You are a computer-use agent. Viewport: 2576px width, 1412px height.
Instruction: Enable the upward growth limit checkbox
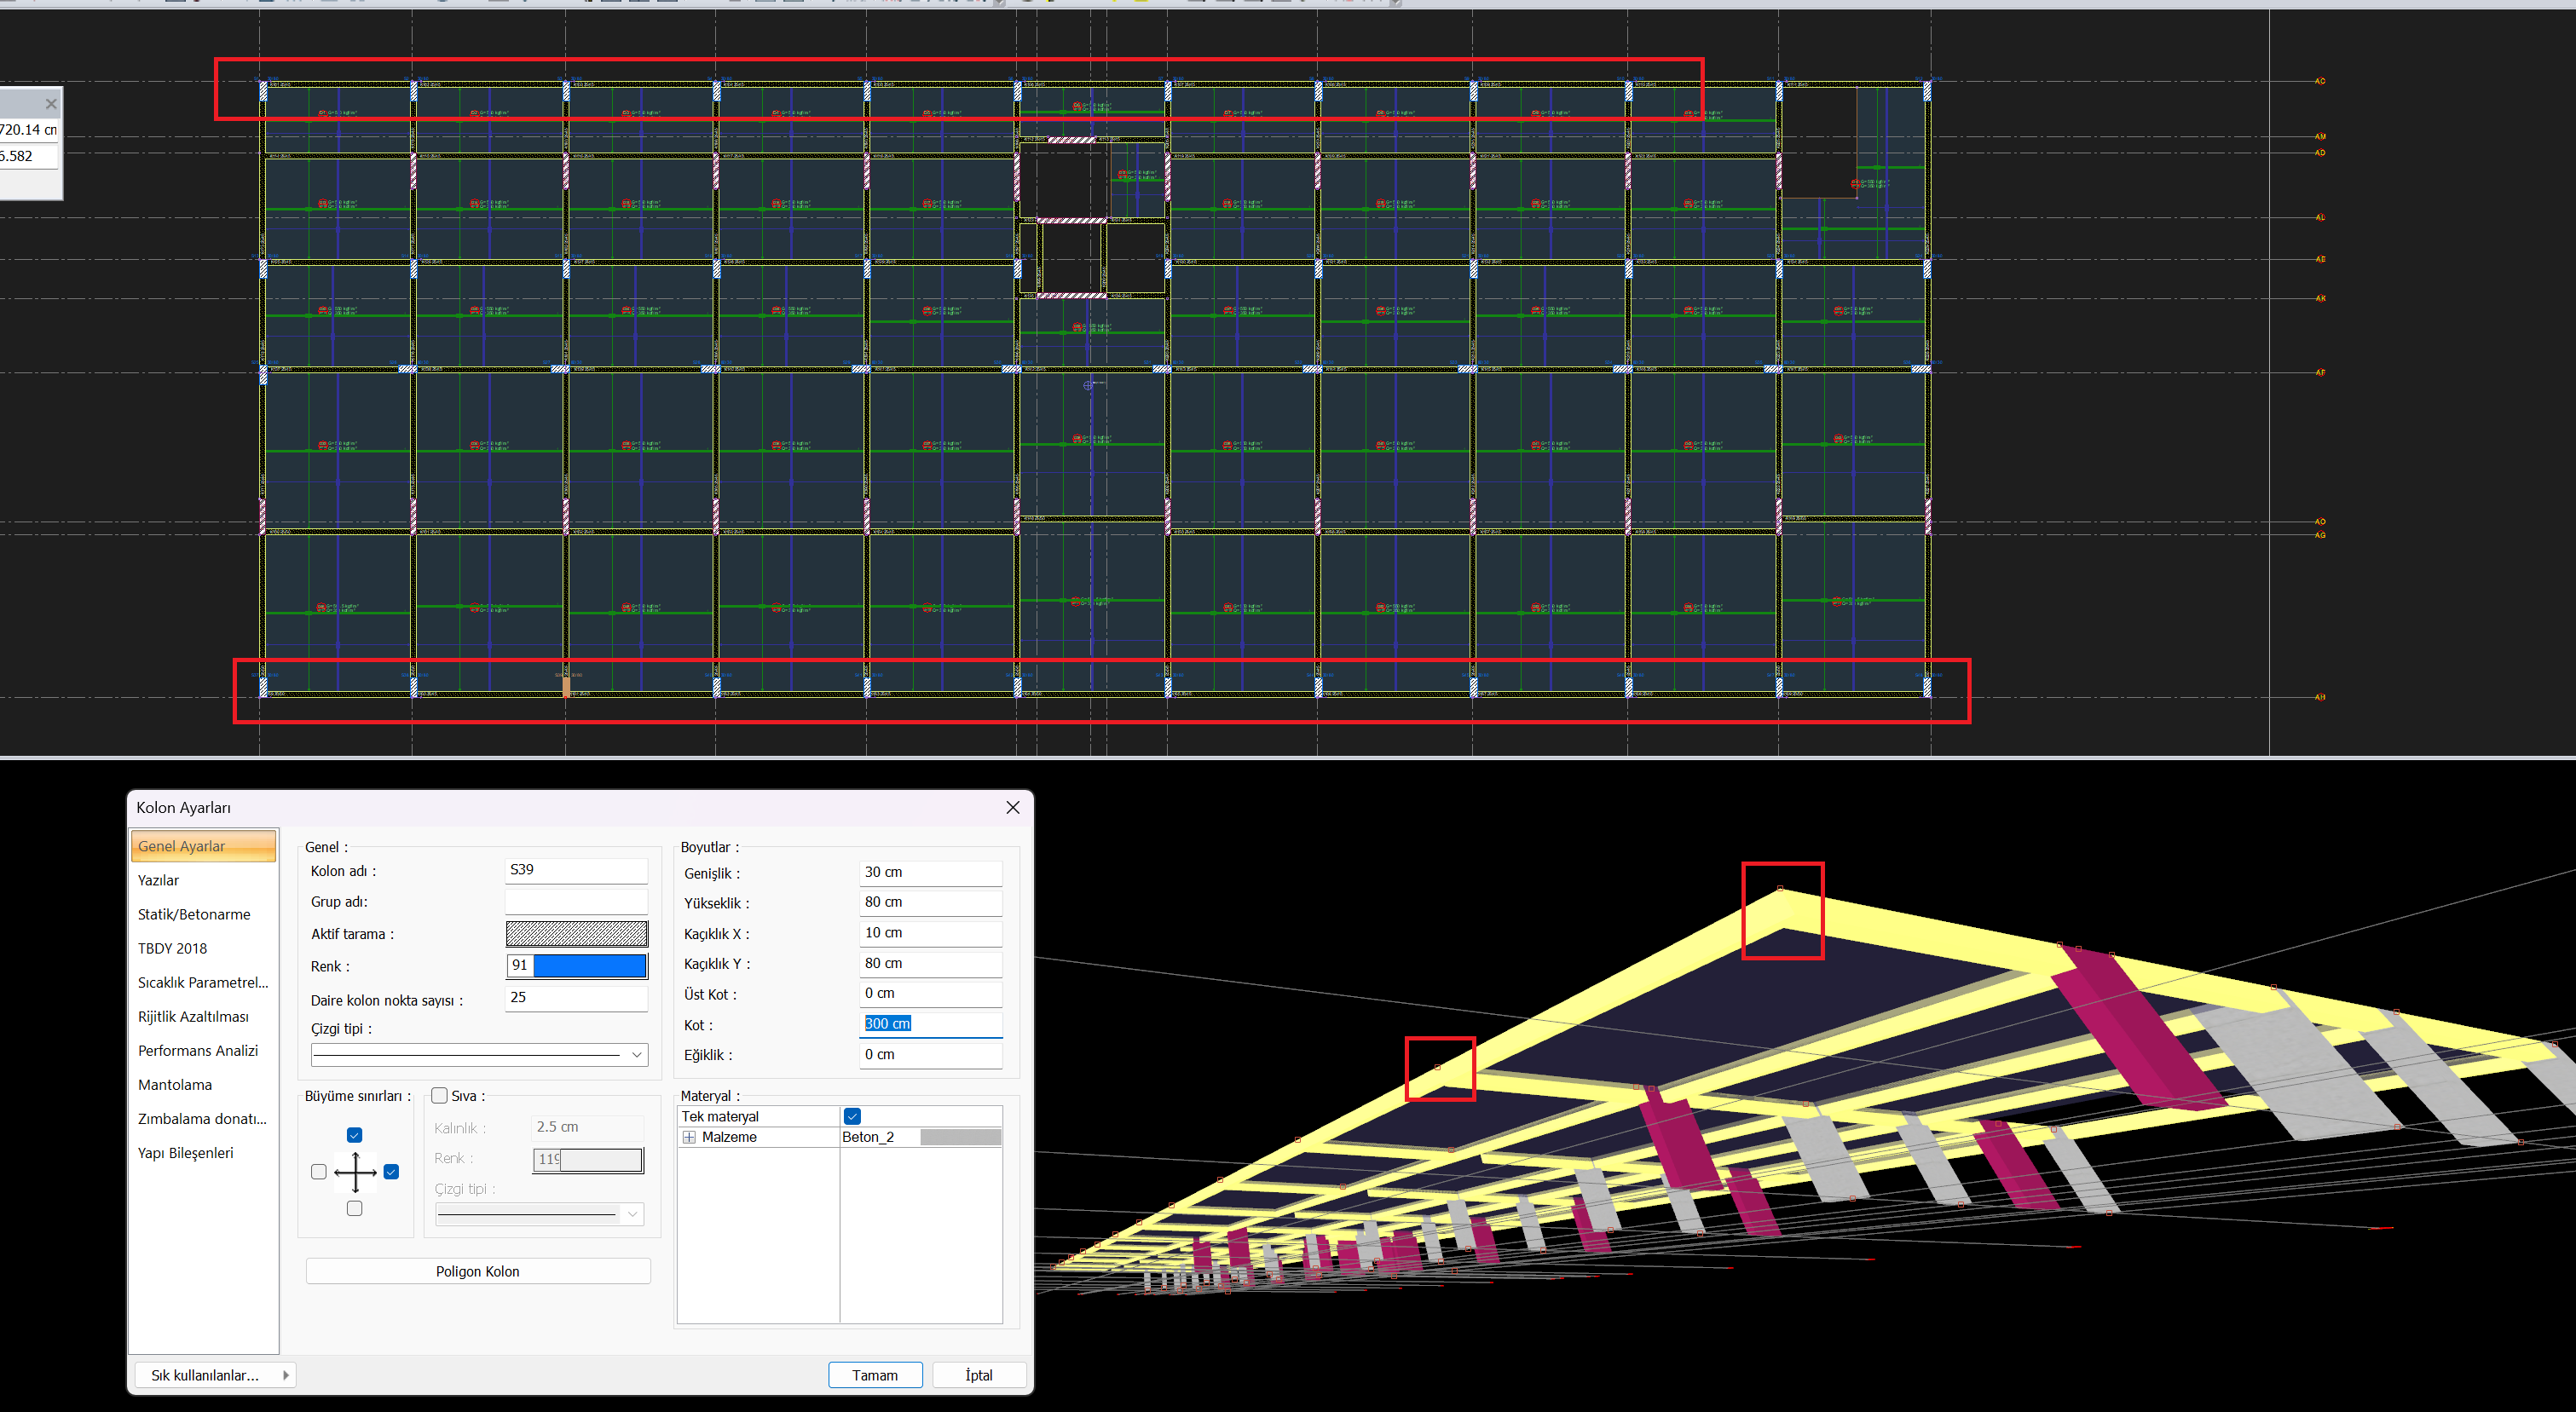pyautogui.click(x=354, y=1135)
